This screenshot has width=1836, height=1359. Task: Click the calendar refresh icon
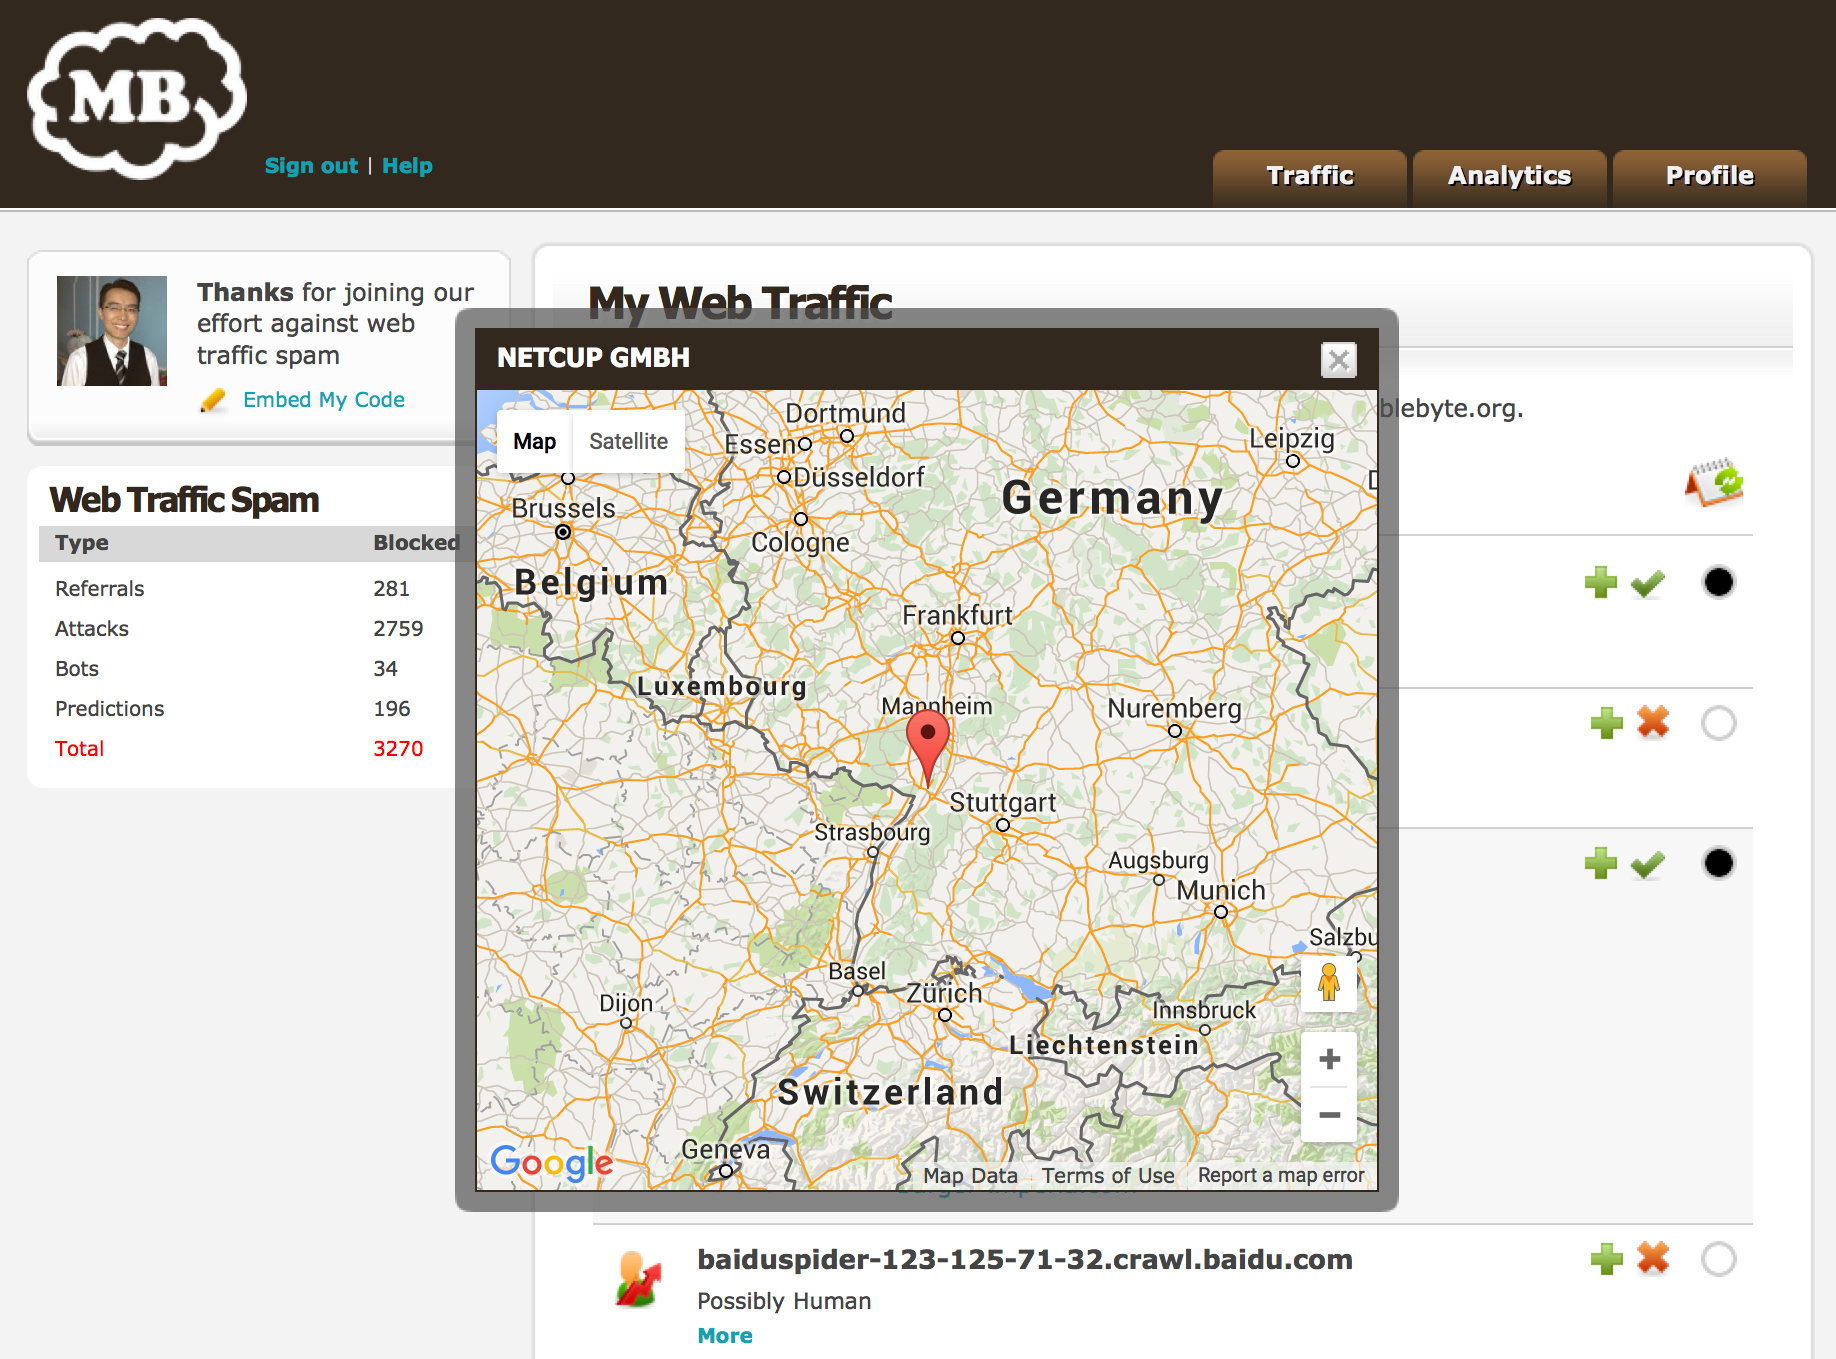[1714, 483]
